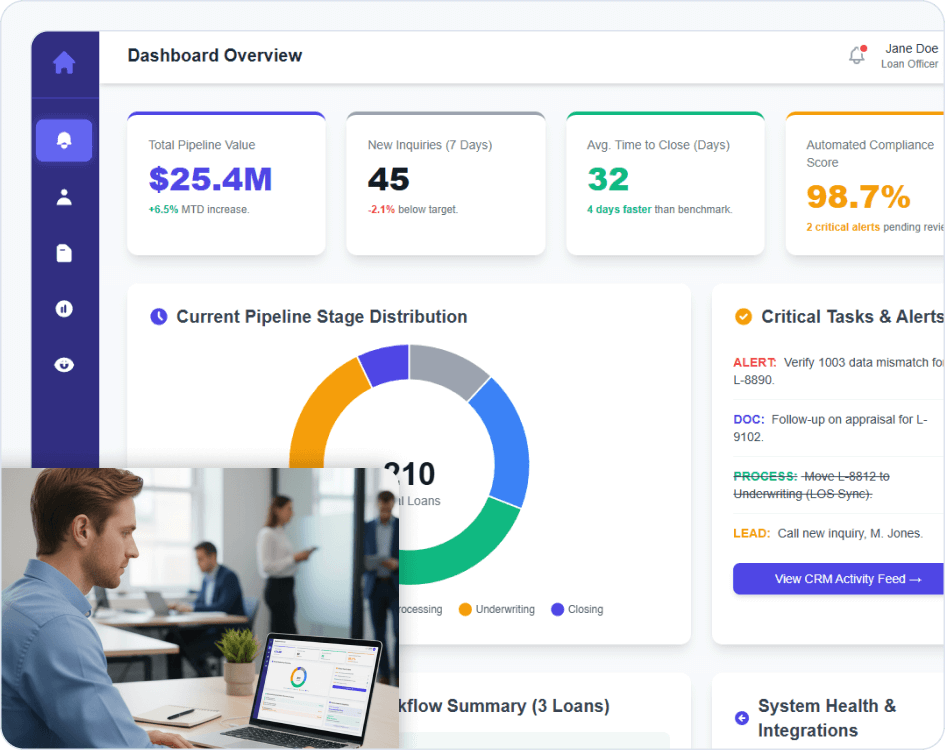Open analytics with the sidebar bar-chart icon
The width and height of the screenshot is (945, 750).
tap(64, 308)
